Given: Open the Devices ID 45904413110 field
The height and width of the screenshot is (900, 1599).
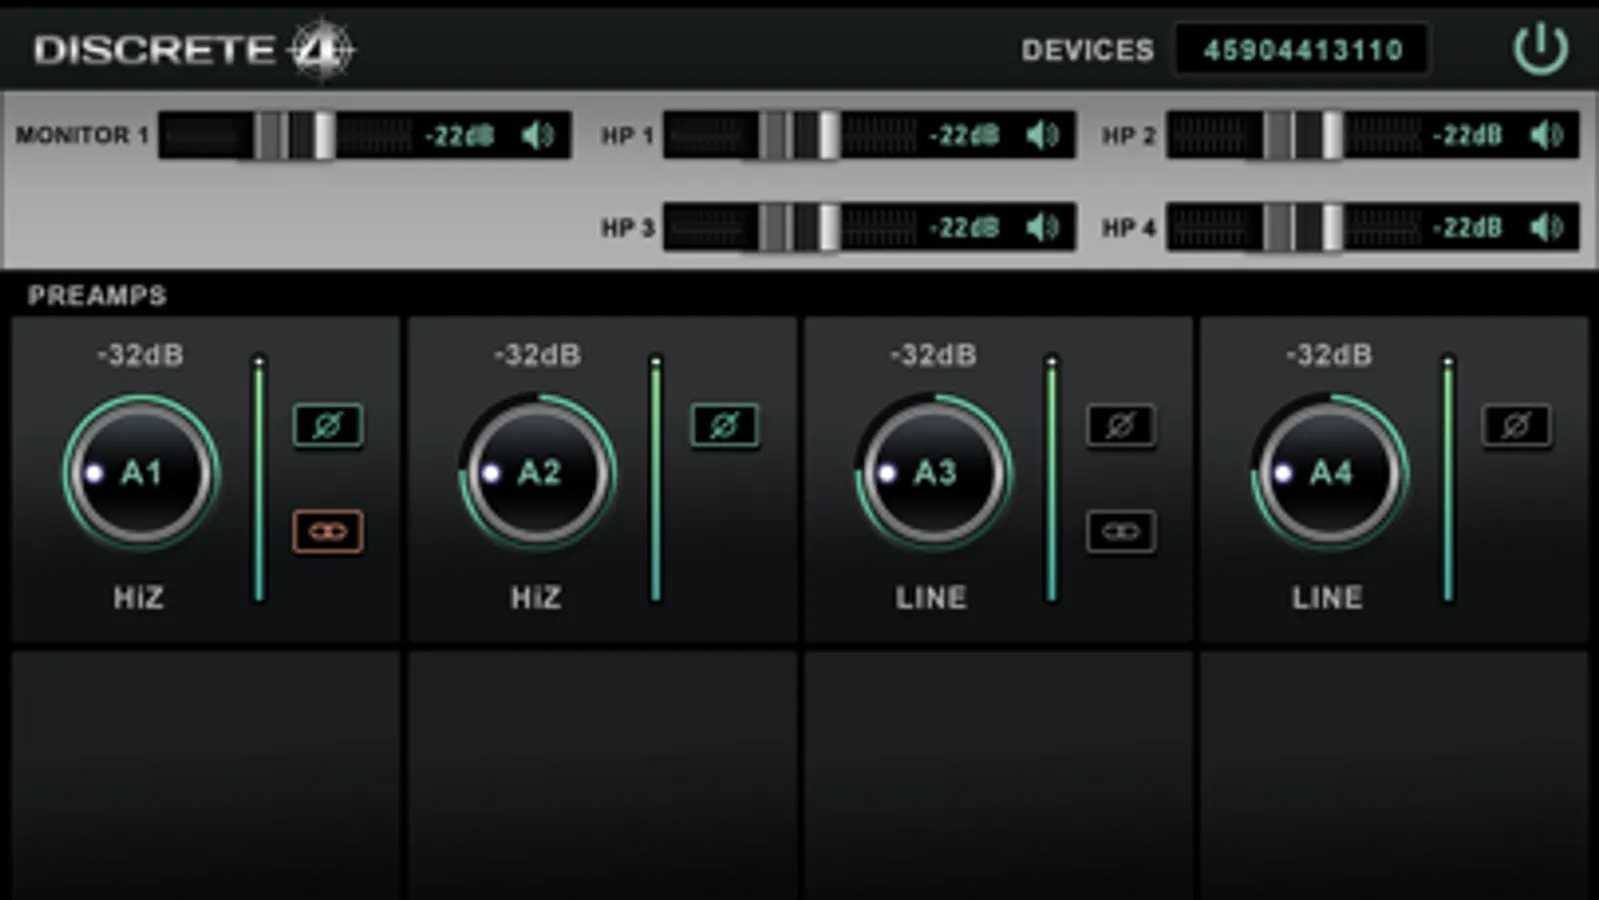Looking at the screenshot, I should click(1302, 49).
